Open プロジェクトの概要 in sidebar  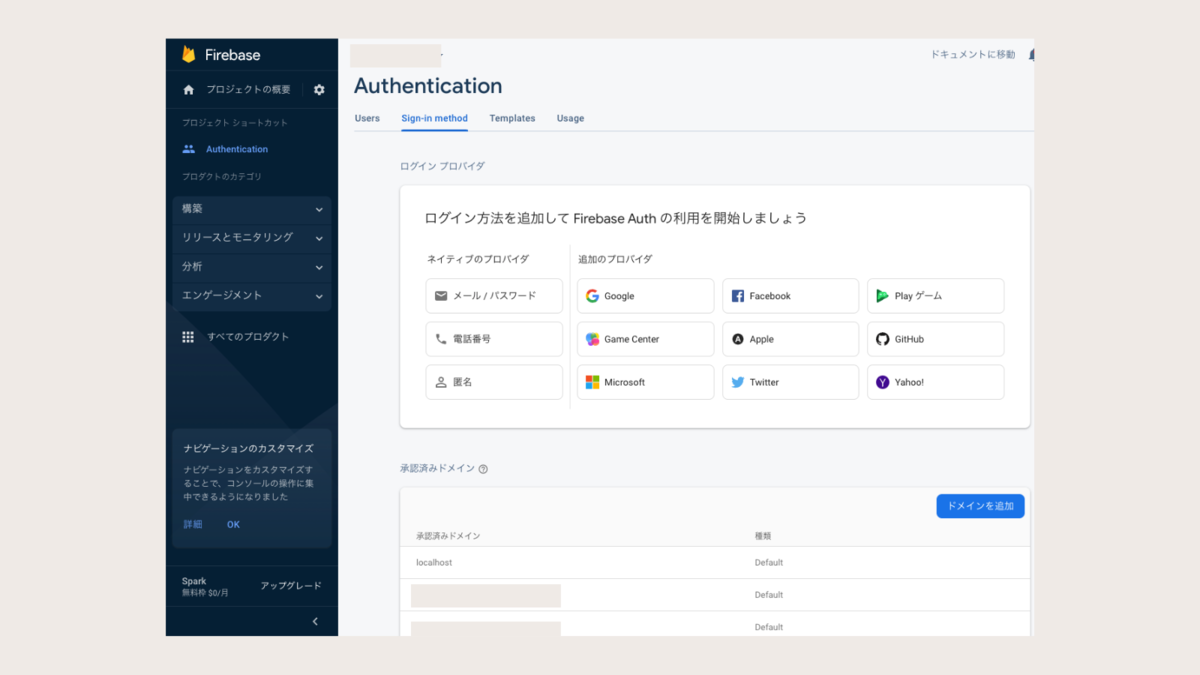248,90
